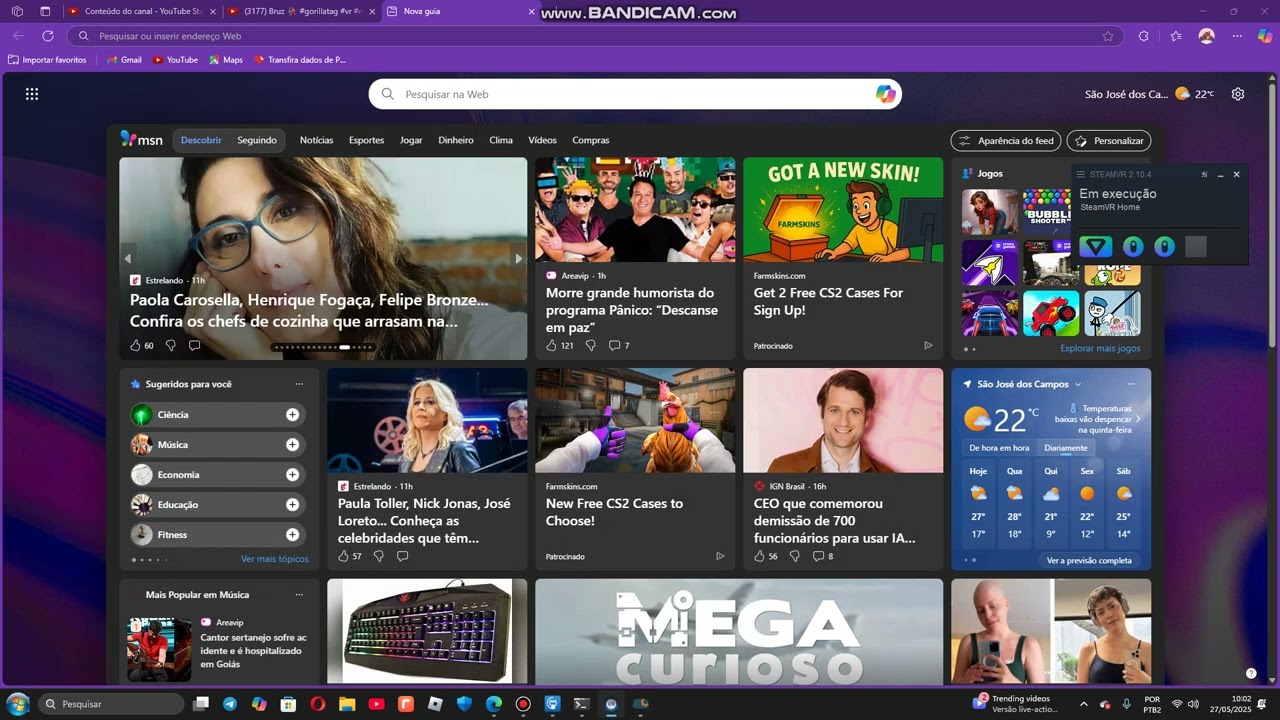This screenshot has height=720, width=1280.
Task: Open more options for Sugeridos para você
Action: click(299, 384)
